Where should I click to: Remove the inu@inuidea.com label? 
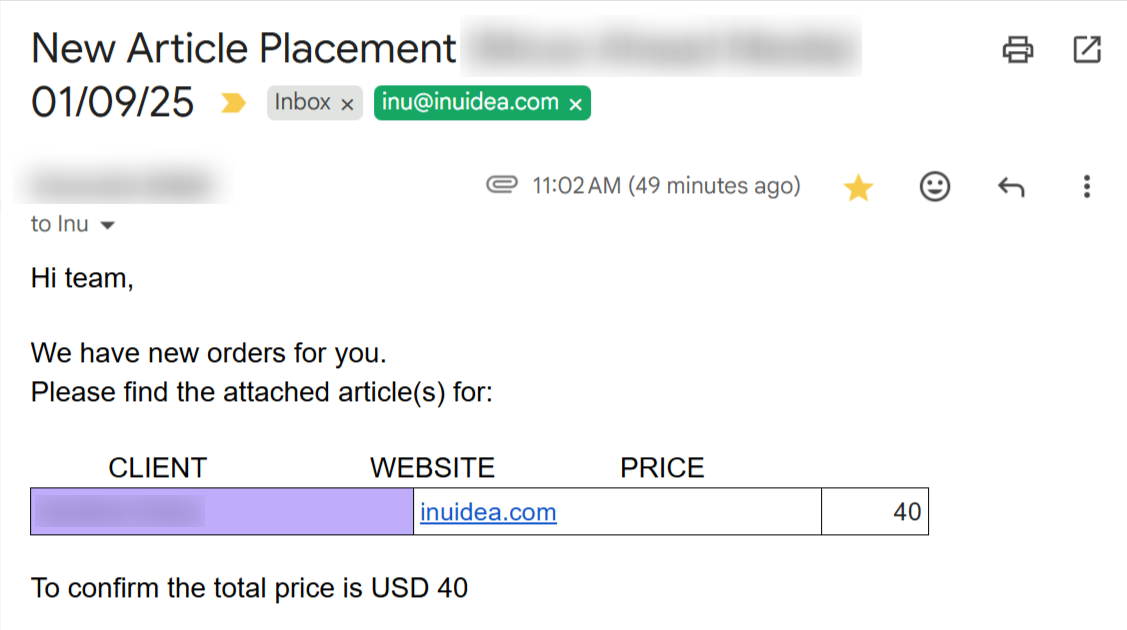pos(575,104)
